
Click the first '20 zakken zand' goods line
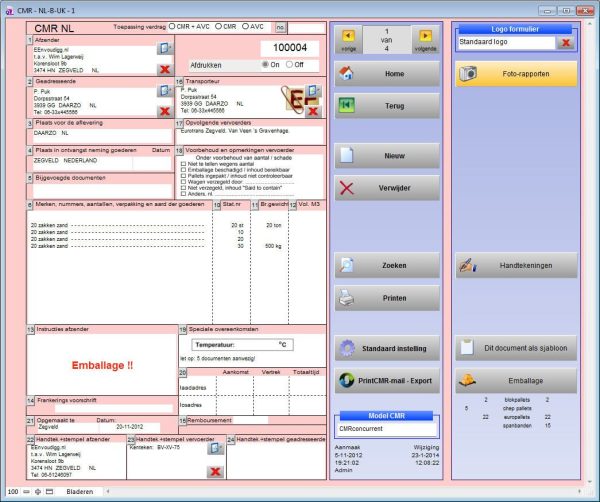49,225
